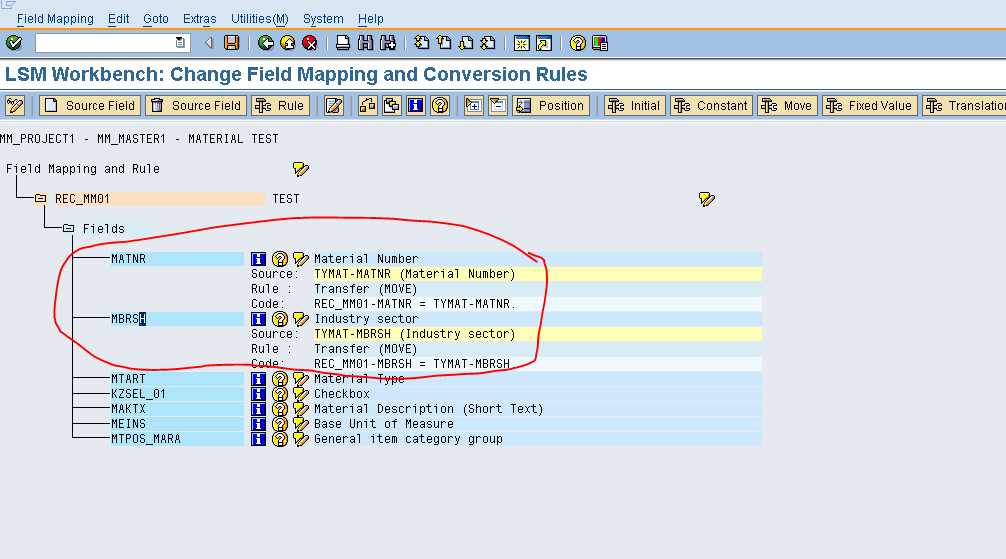Click edit pencil icon on MATNR row
The width and height of the screenshot is (1006, 559).
pos(300,259)
